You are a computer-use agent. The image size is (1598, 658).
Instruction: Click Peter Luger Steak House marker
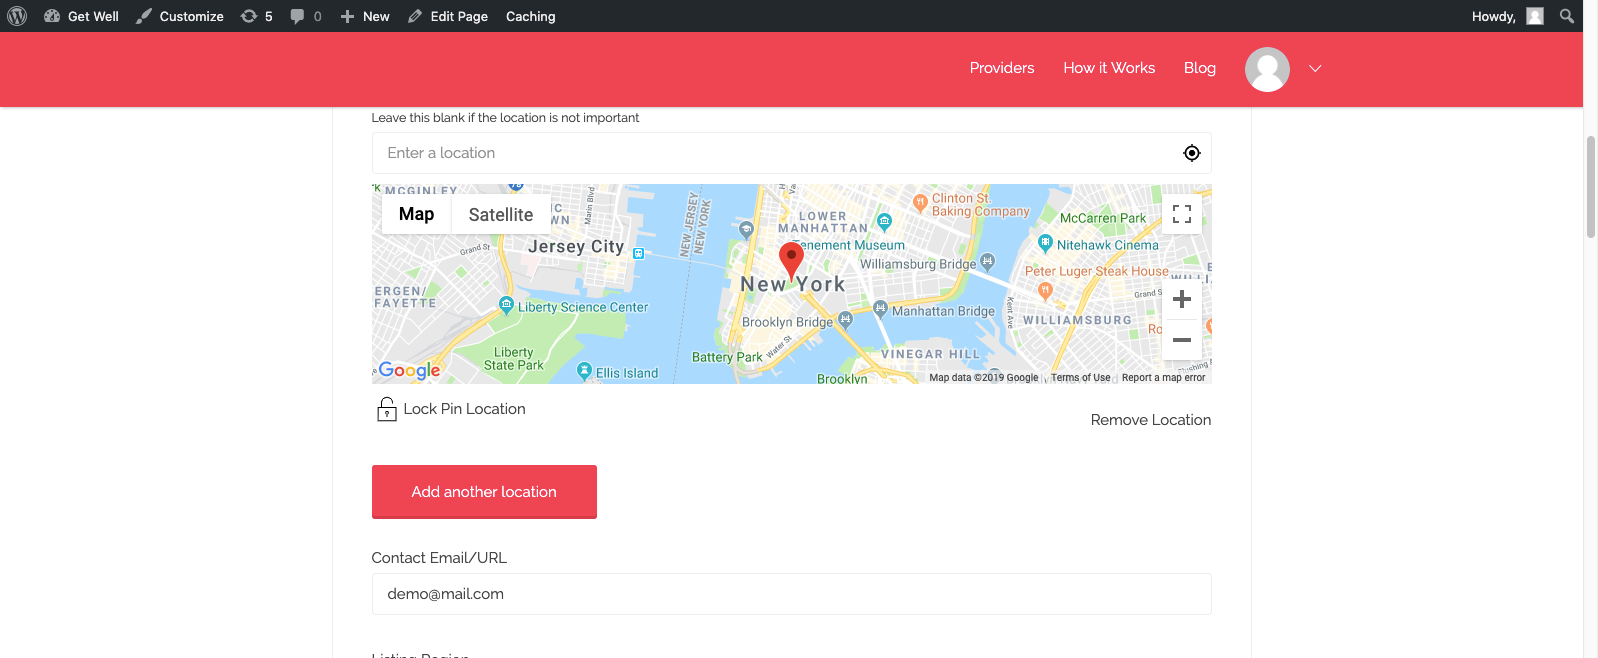(x=1045, y=290)
